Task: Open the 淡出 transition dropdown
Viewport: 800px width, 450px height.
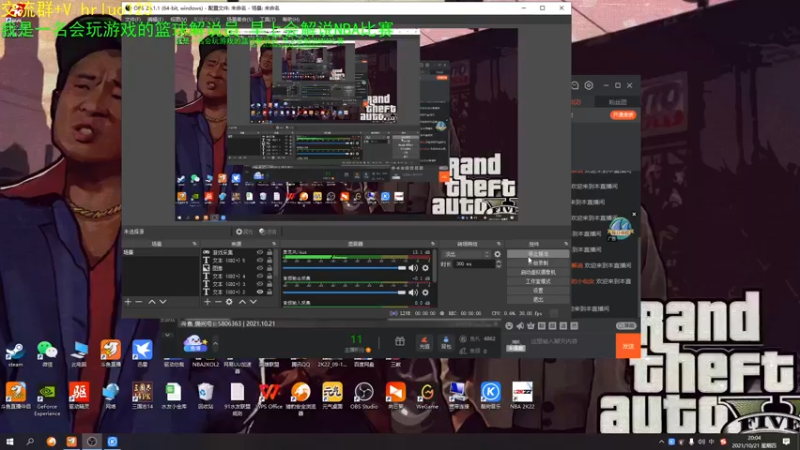Action: pos(467,254)
